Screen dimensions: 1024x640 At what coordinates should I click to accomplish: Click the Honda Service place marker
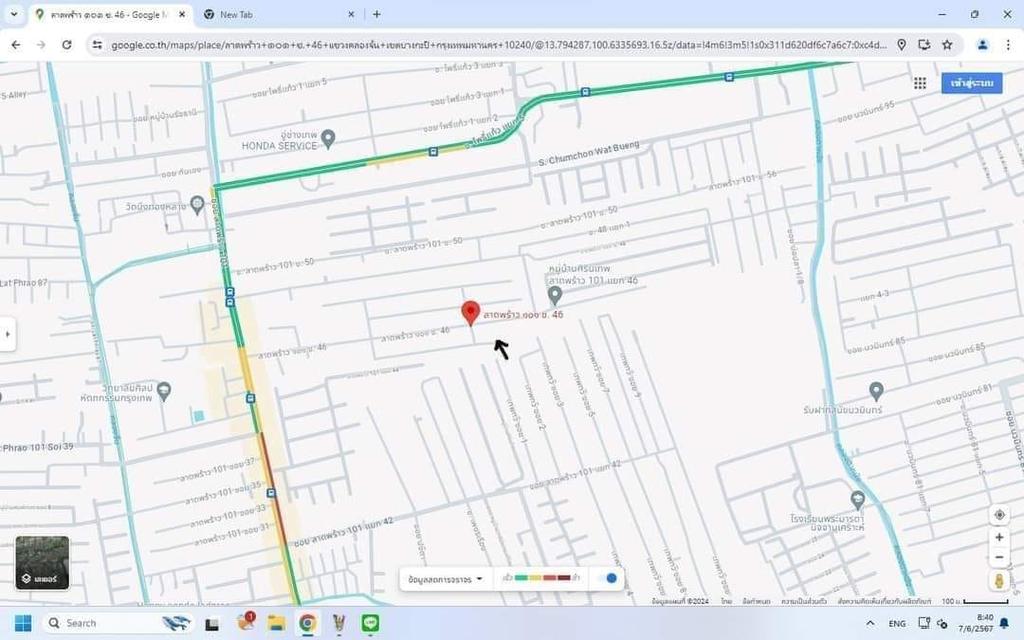tap(327, 137)
